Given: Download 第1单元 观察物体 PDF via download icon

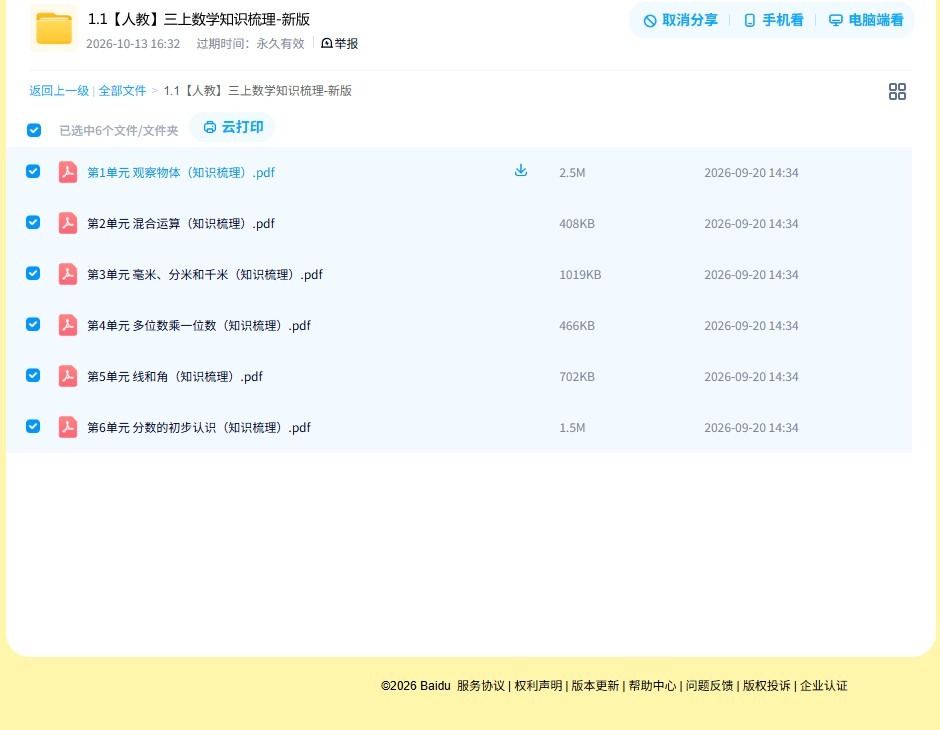Looking at the screenshot, I should (x=521, y=171).
